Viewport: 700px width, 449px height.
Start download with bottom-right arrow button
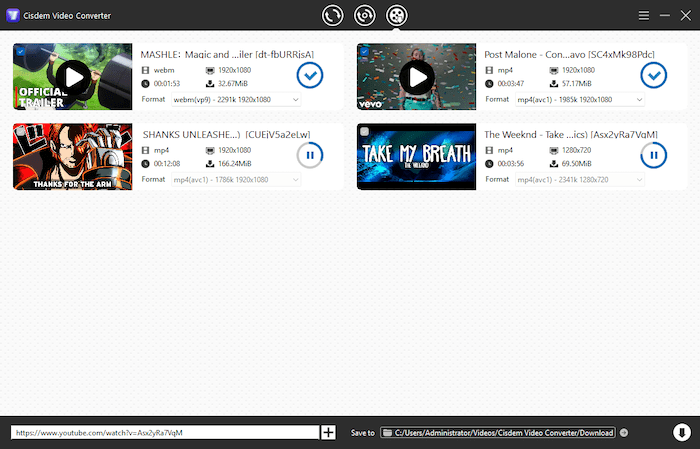682,432
